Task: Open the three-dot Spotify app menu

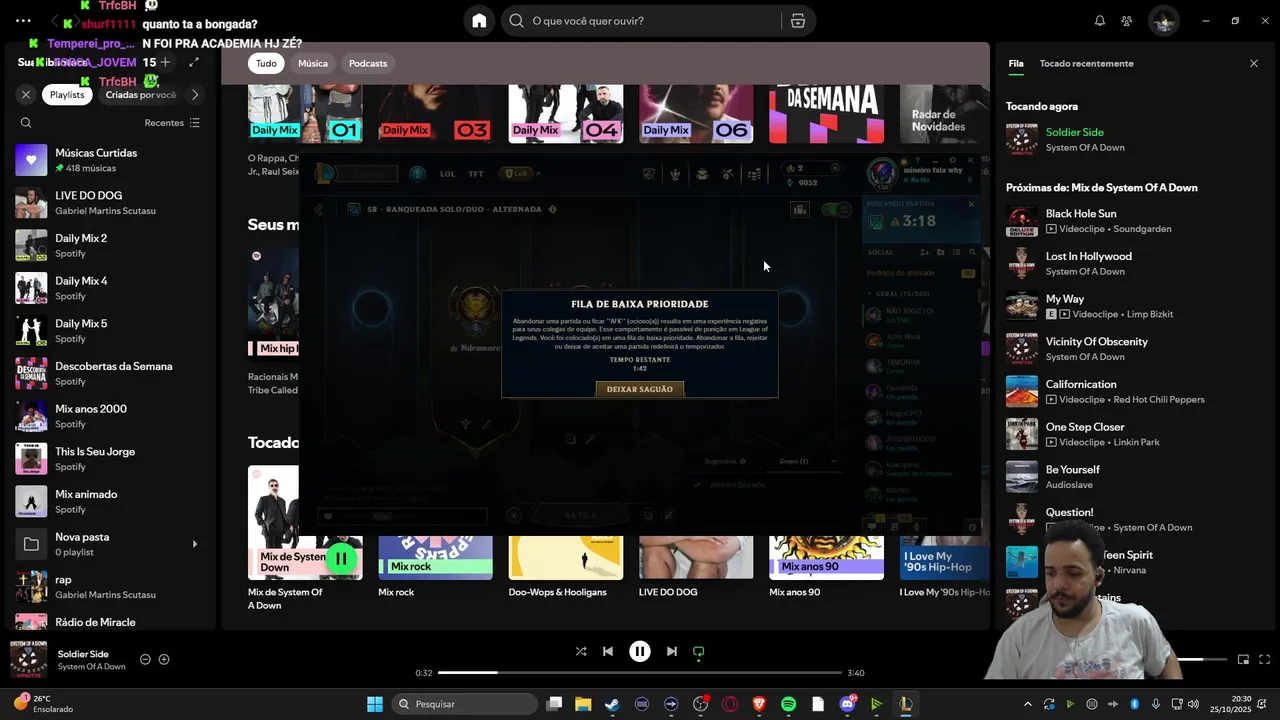Action: 23,20
